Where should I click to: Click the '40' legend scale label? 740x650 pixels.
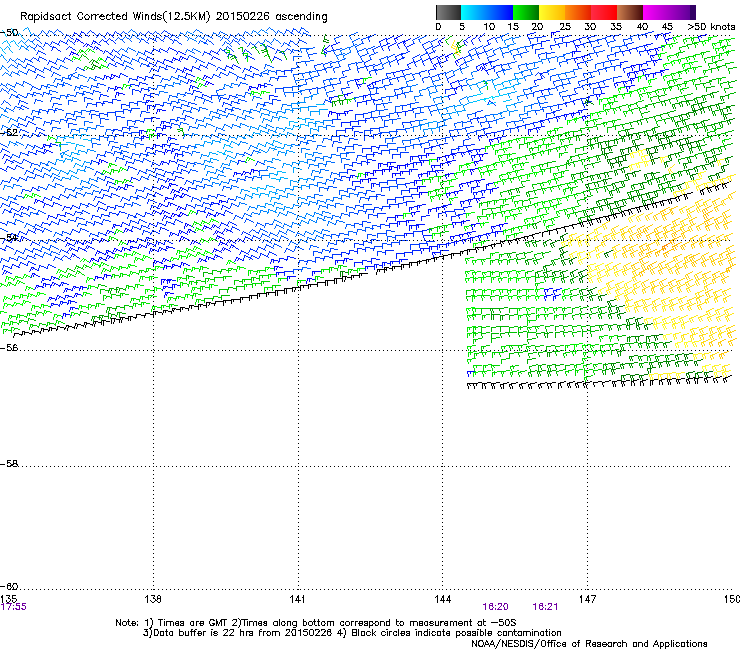[x=642, y=26]
